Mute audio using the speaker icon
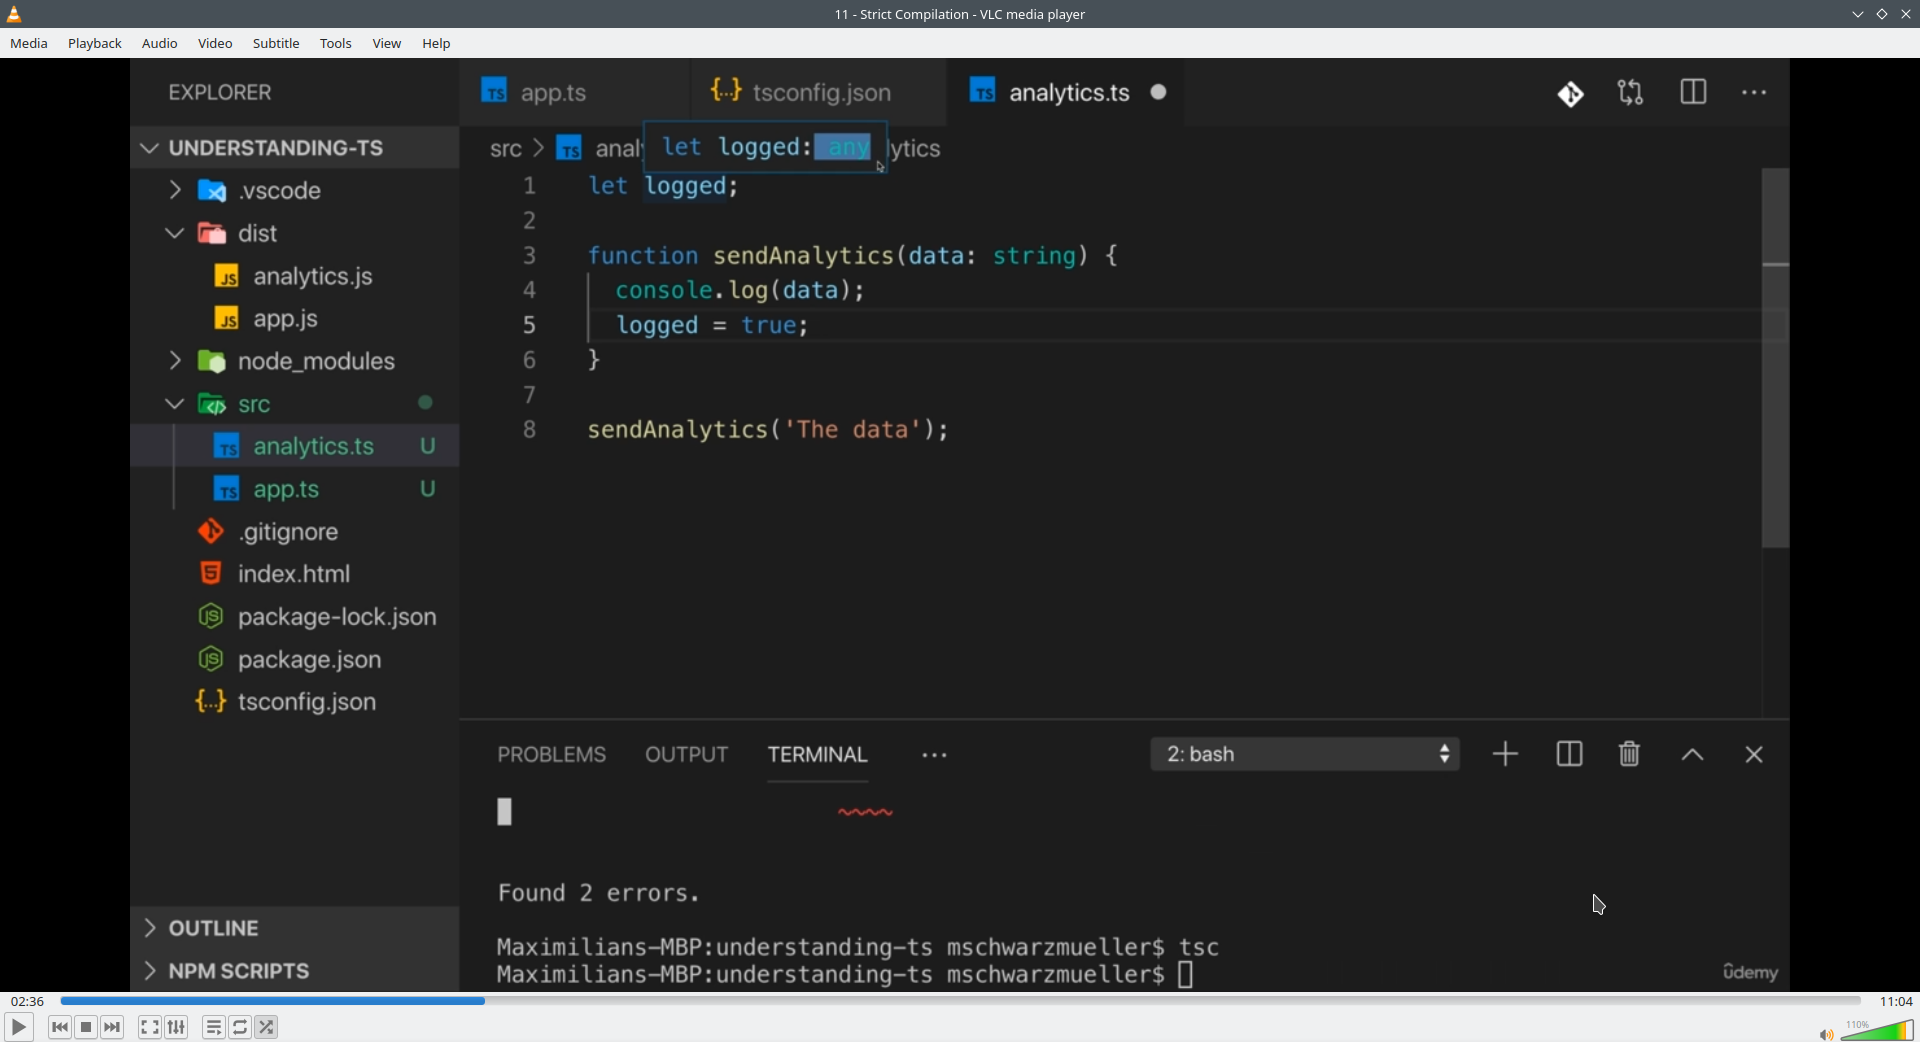 click(x=1826, y=1034)
